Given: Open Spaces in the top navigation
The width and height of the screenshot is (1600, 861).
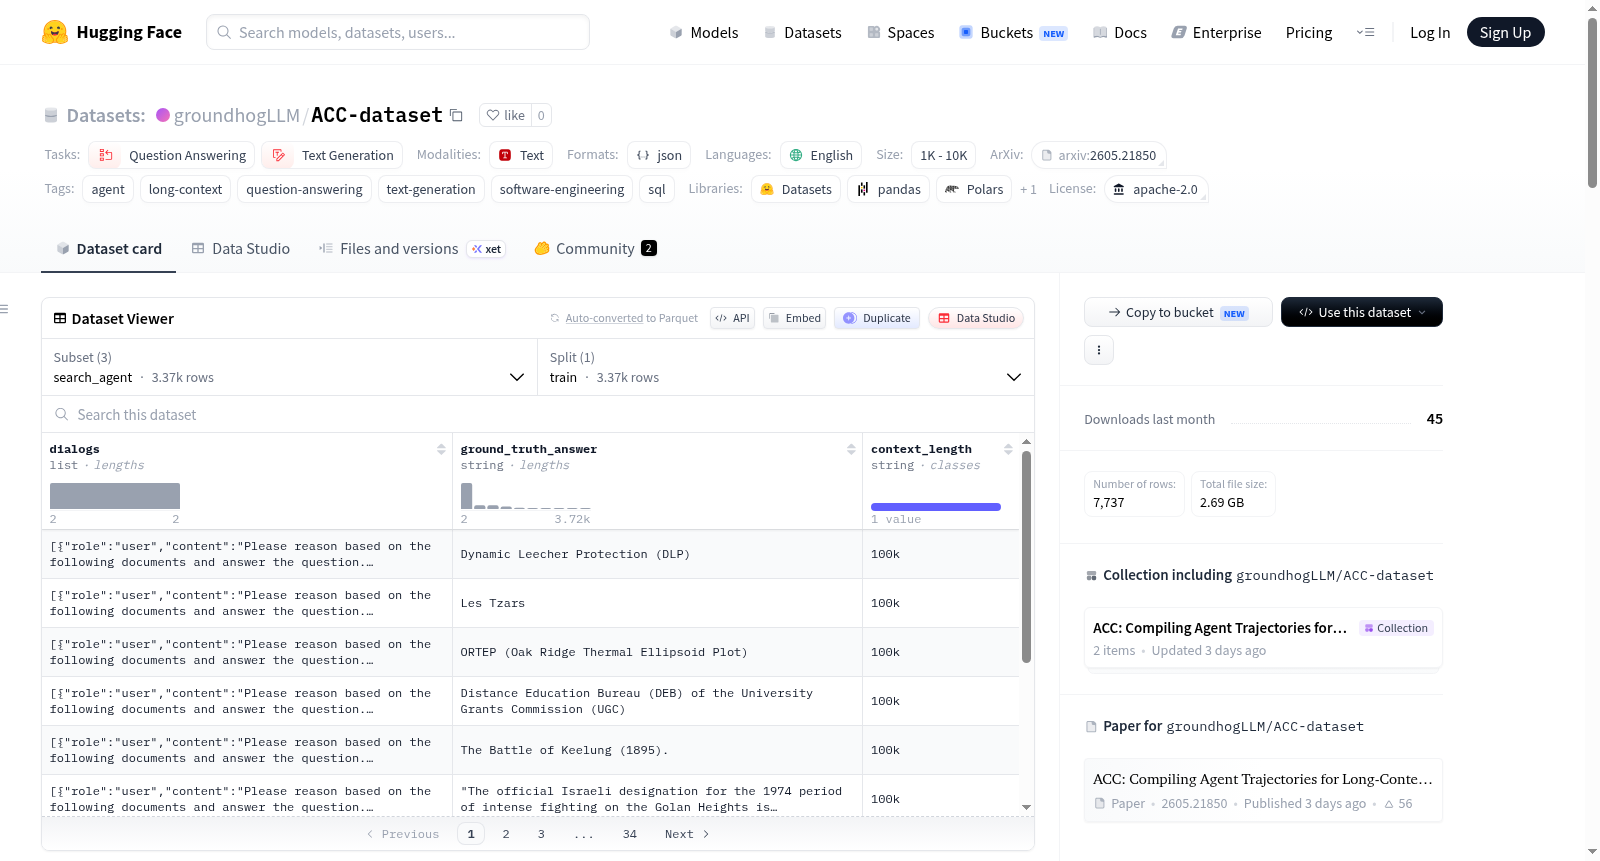Looking at the screenshot, I should coord(901,32).
